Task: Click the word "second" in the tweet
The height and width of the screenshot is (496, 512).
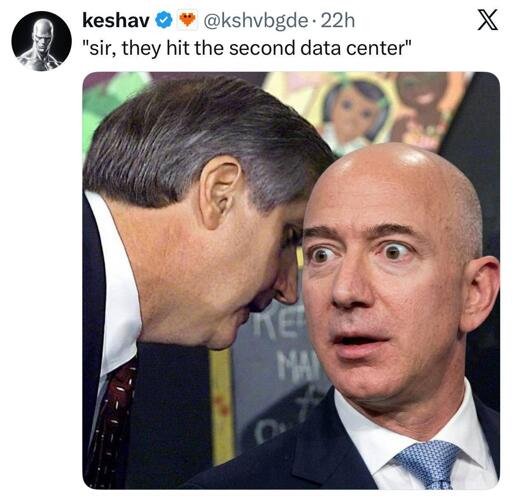Action: pyautogui.click(x=262, y=48)
